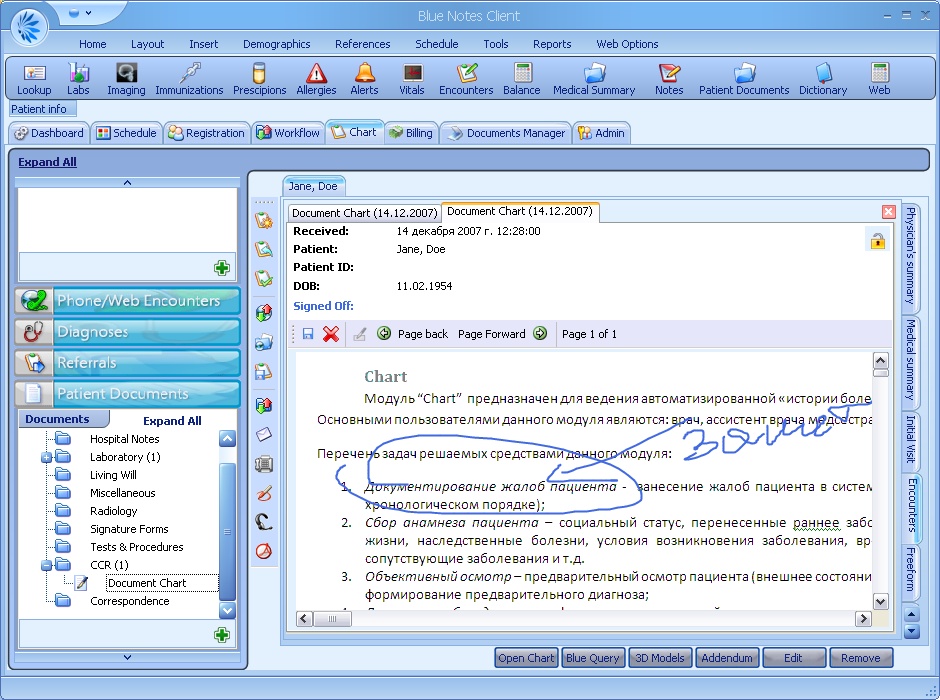Viewport: 940px width, 700px height.
Task: Click the documents tree scrollbar thumb
Action: coord(227,531)
